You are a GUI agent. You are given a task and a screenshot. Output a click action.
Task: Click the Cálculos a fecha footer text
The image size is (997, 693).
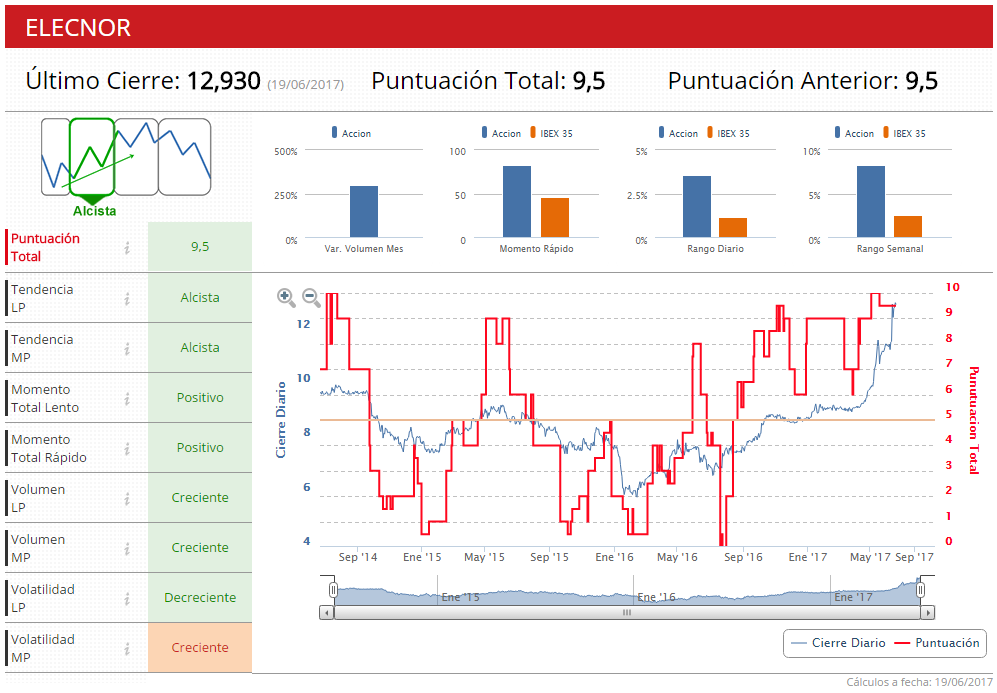point(919,682)
